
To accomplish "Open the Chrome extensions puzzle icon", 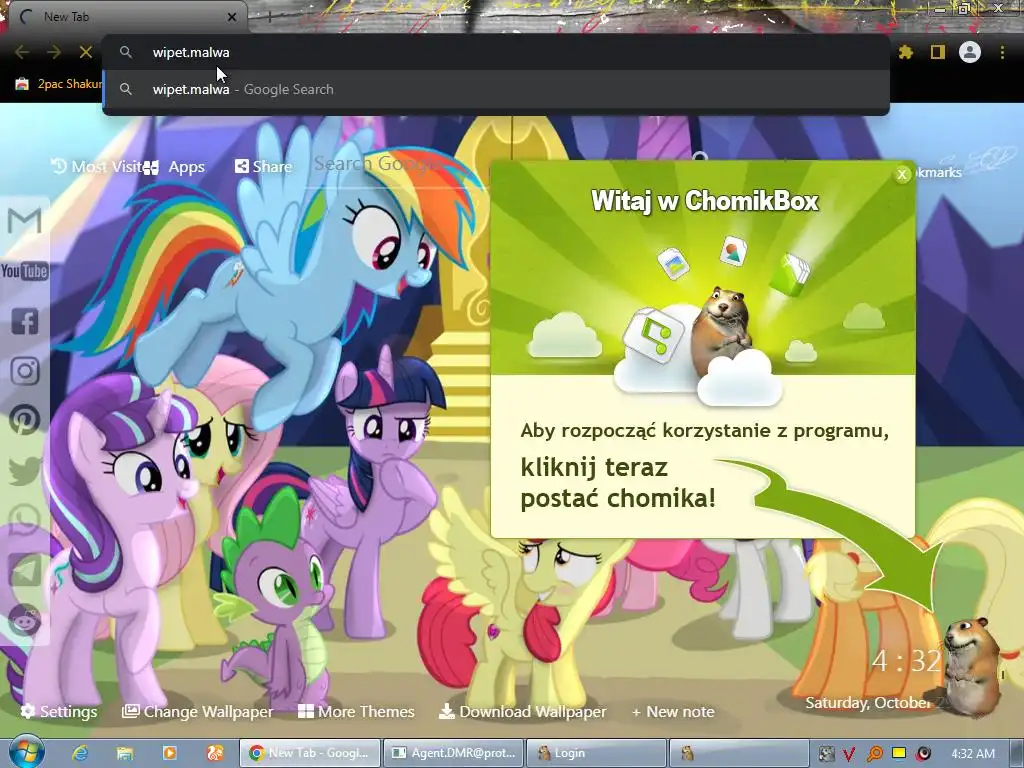I will 905,52.
